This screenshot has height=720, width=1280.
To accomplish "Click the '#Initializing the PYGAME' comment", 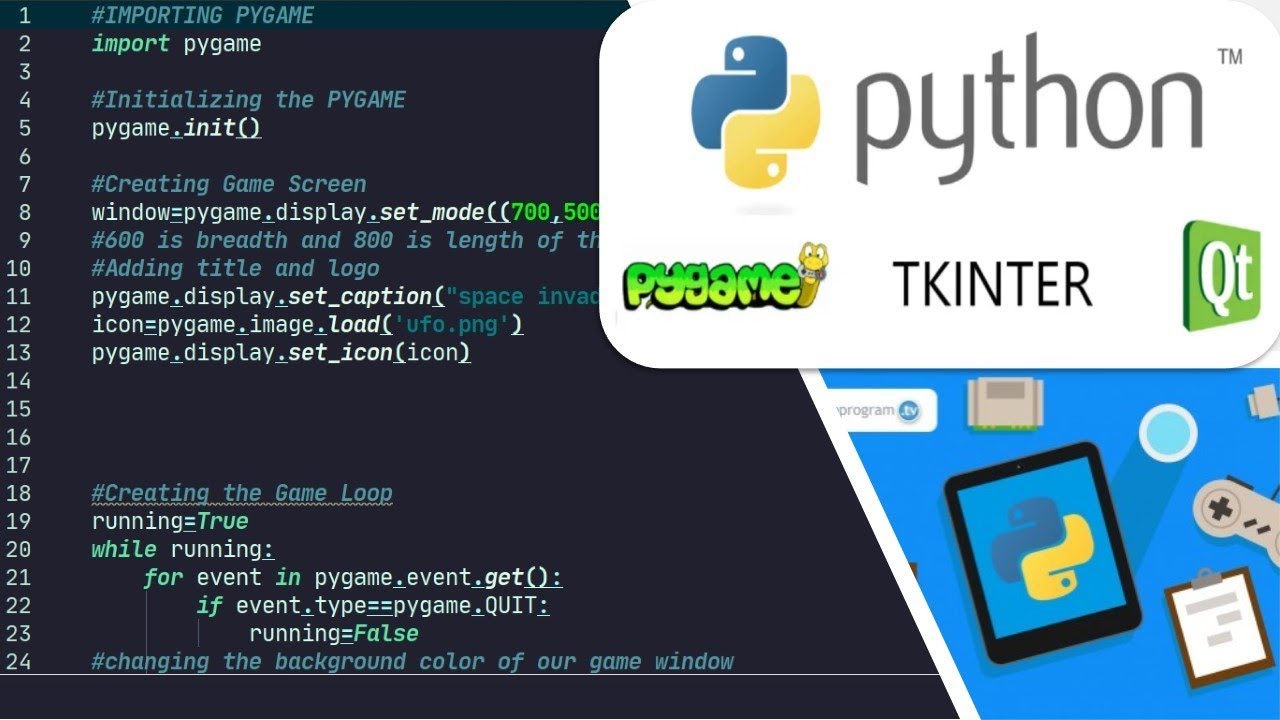I will pos(248,100).
